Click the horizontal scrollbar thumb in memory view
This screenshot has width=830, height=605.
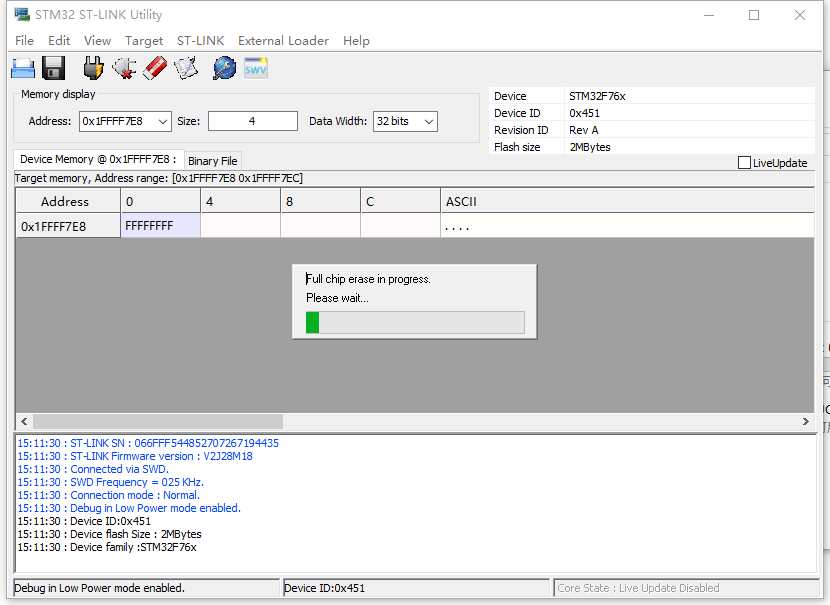click(x=158, y=421)
